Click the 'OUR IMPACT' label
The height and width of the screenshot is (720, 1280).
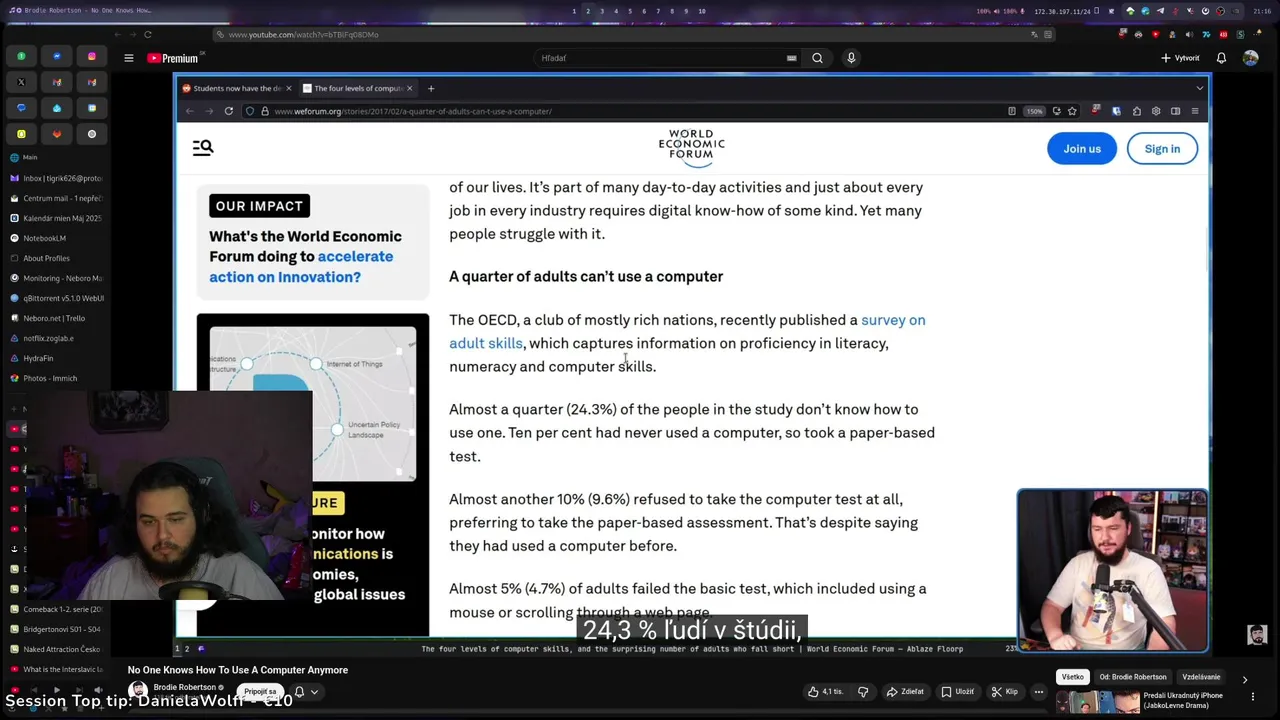click(259, 206)
